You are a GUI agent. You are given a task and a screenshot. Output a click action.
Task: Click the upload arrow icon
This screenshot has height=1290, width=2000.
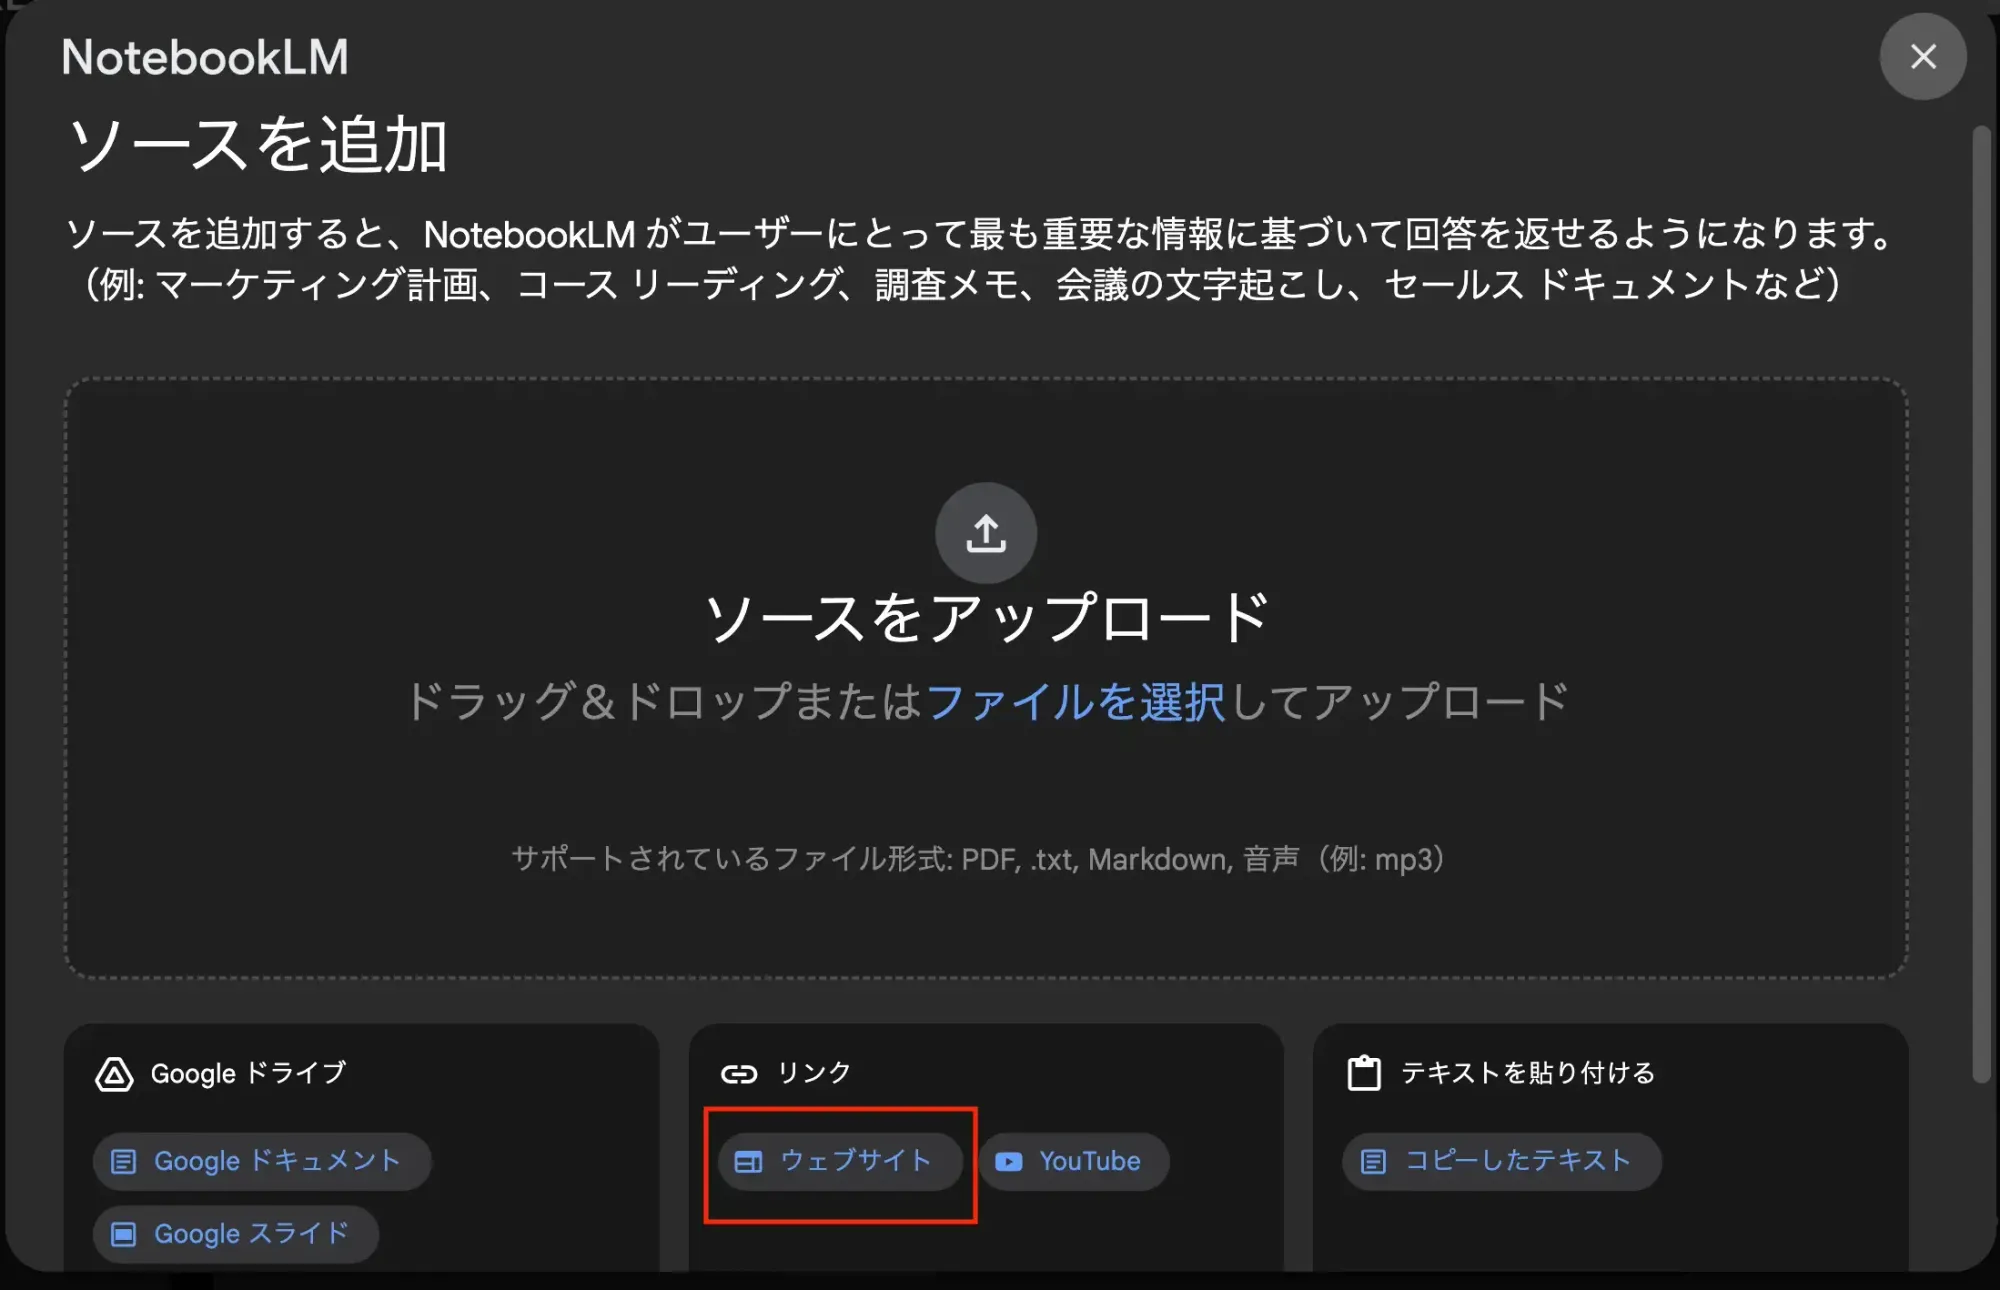(x=986, y=533)
